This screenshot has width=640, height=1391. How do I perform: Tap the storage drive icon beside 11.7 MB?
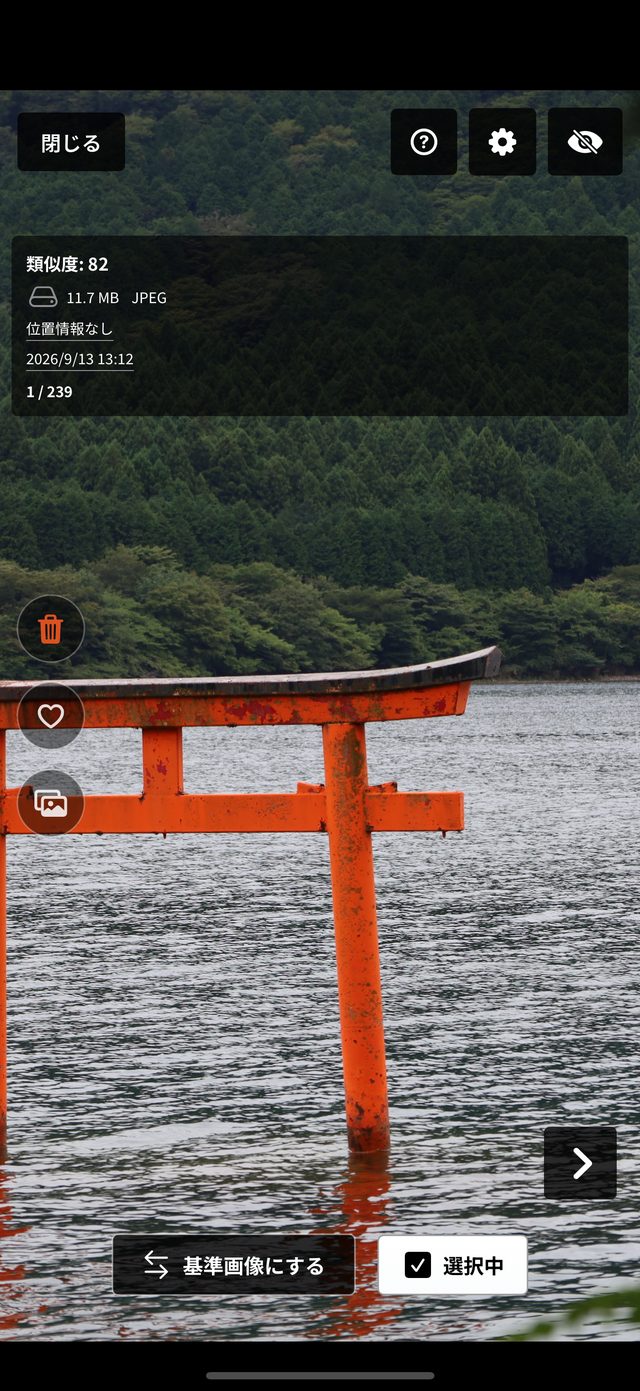tap(43, 297)
